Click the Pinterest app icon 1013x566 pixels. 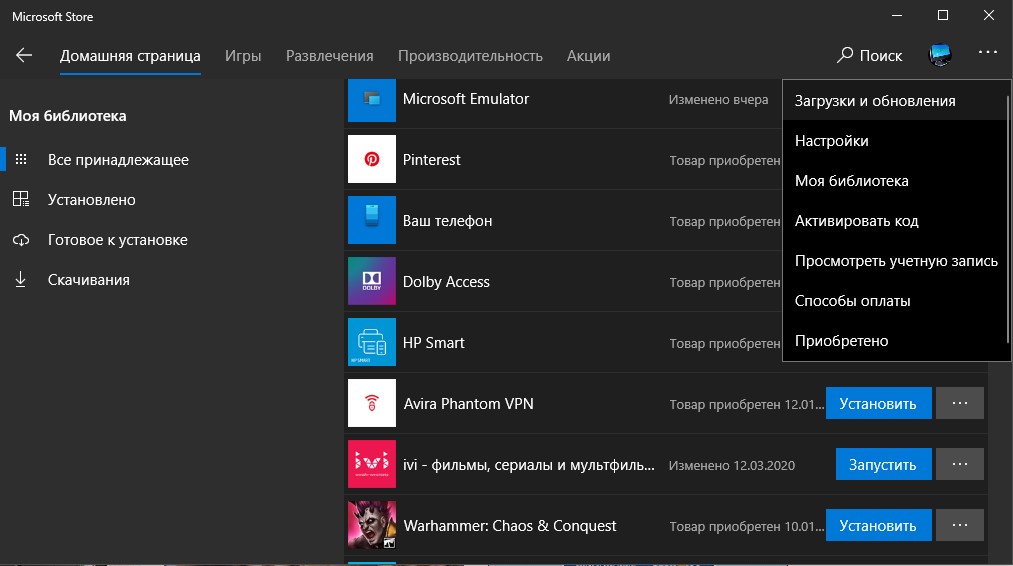371,159
